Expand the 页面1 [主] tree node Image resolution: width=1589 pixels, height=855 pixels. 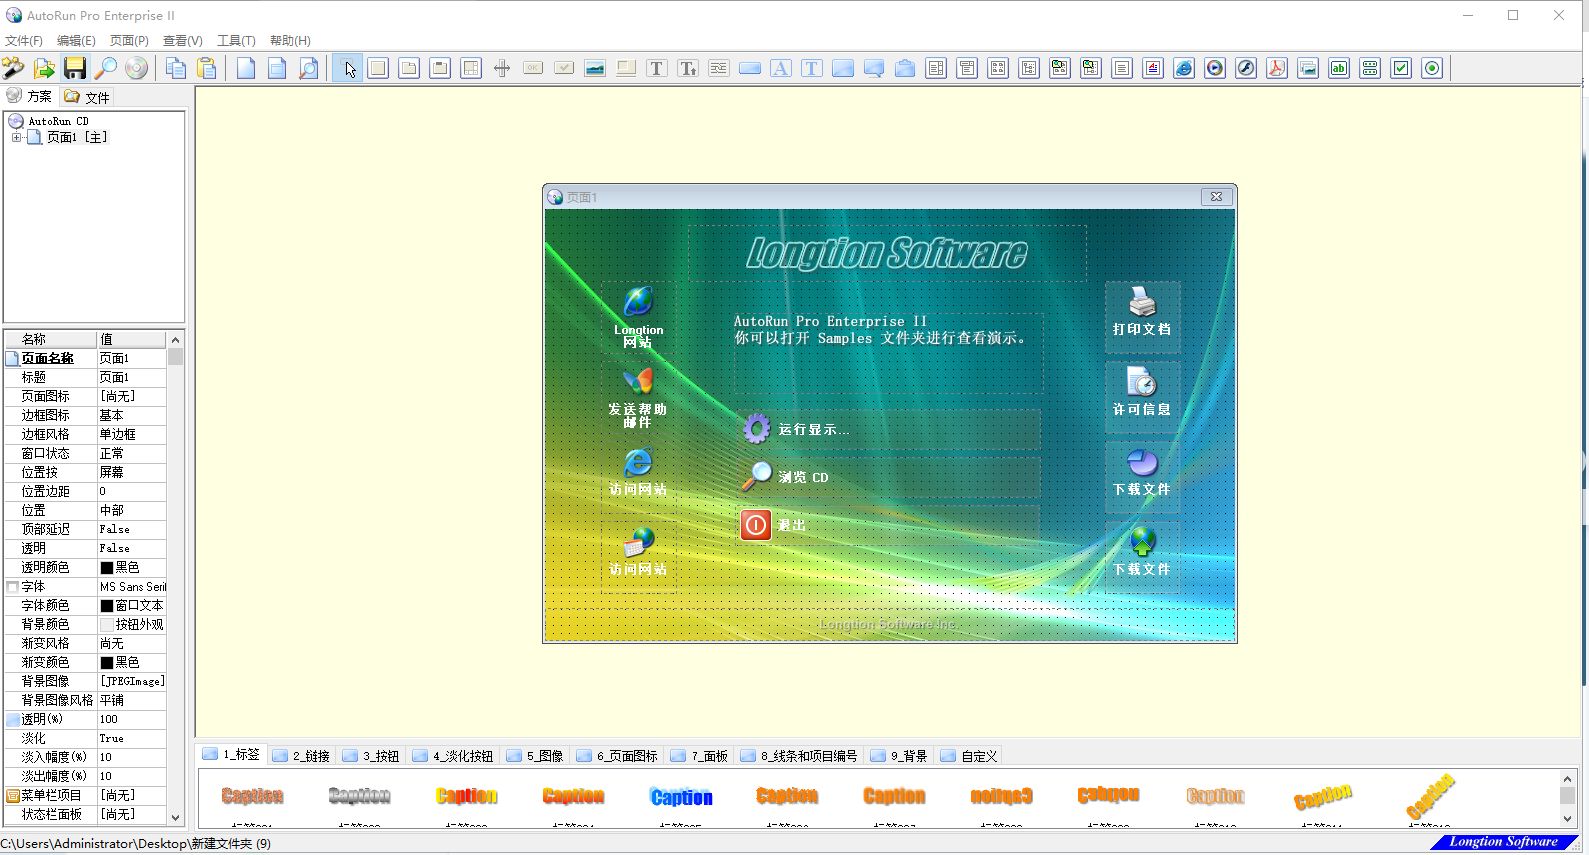pyautogui.click(x=17, y=137)
